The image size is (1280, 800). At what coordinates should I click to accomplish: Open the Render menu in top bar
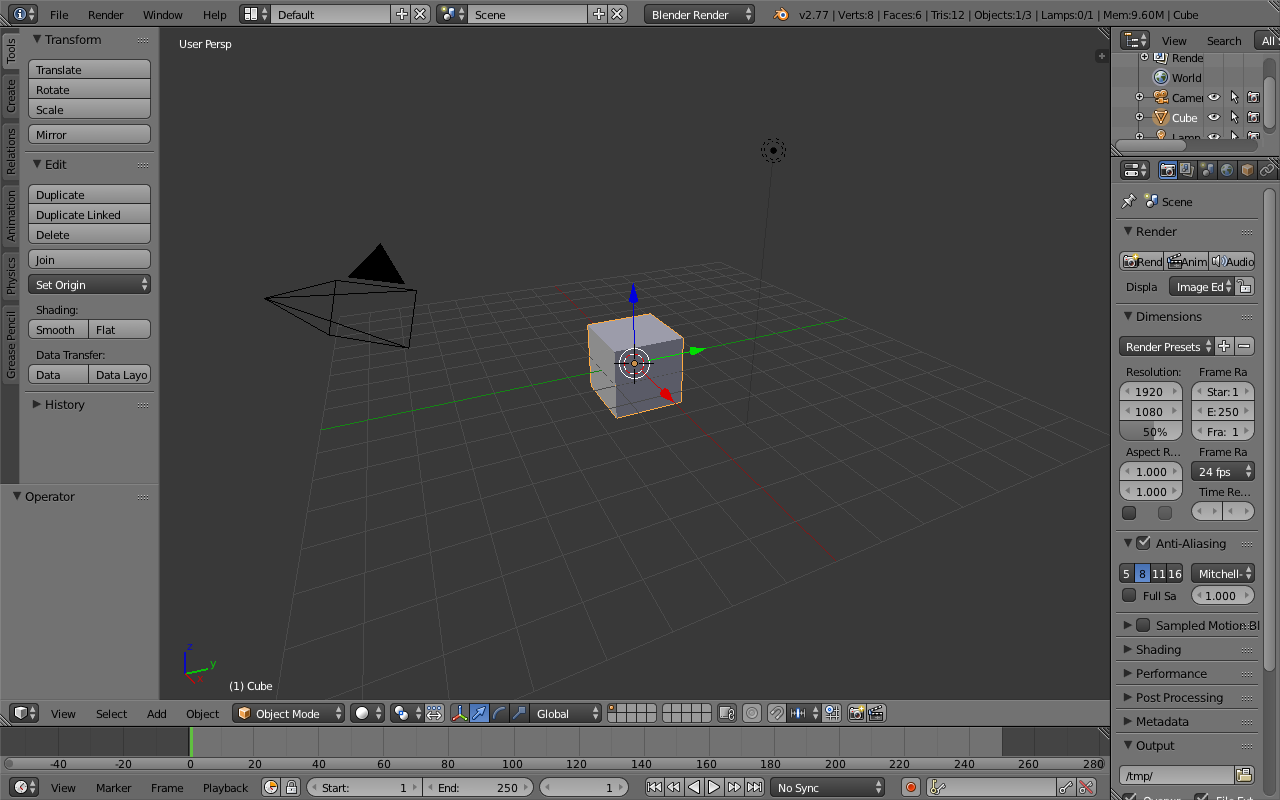(x=105, y=14)
